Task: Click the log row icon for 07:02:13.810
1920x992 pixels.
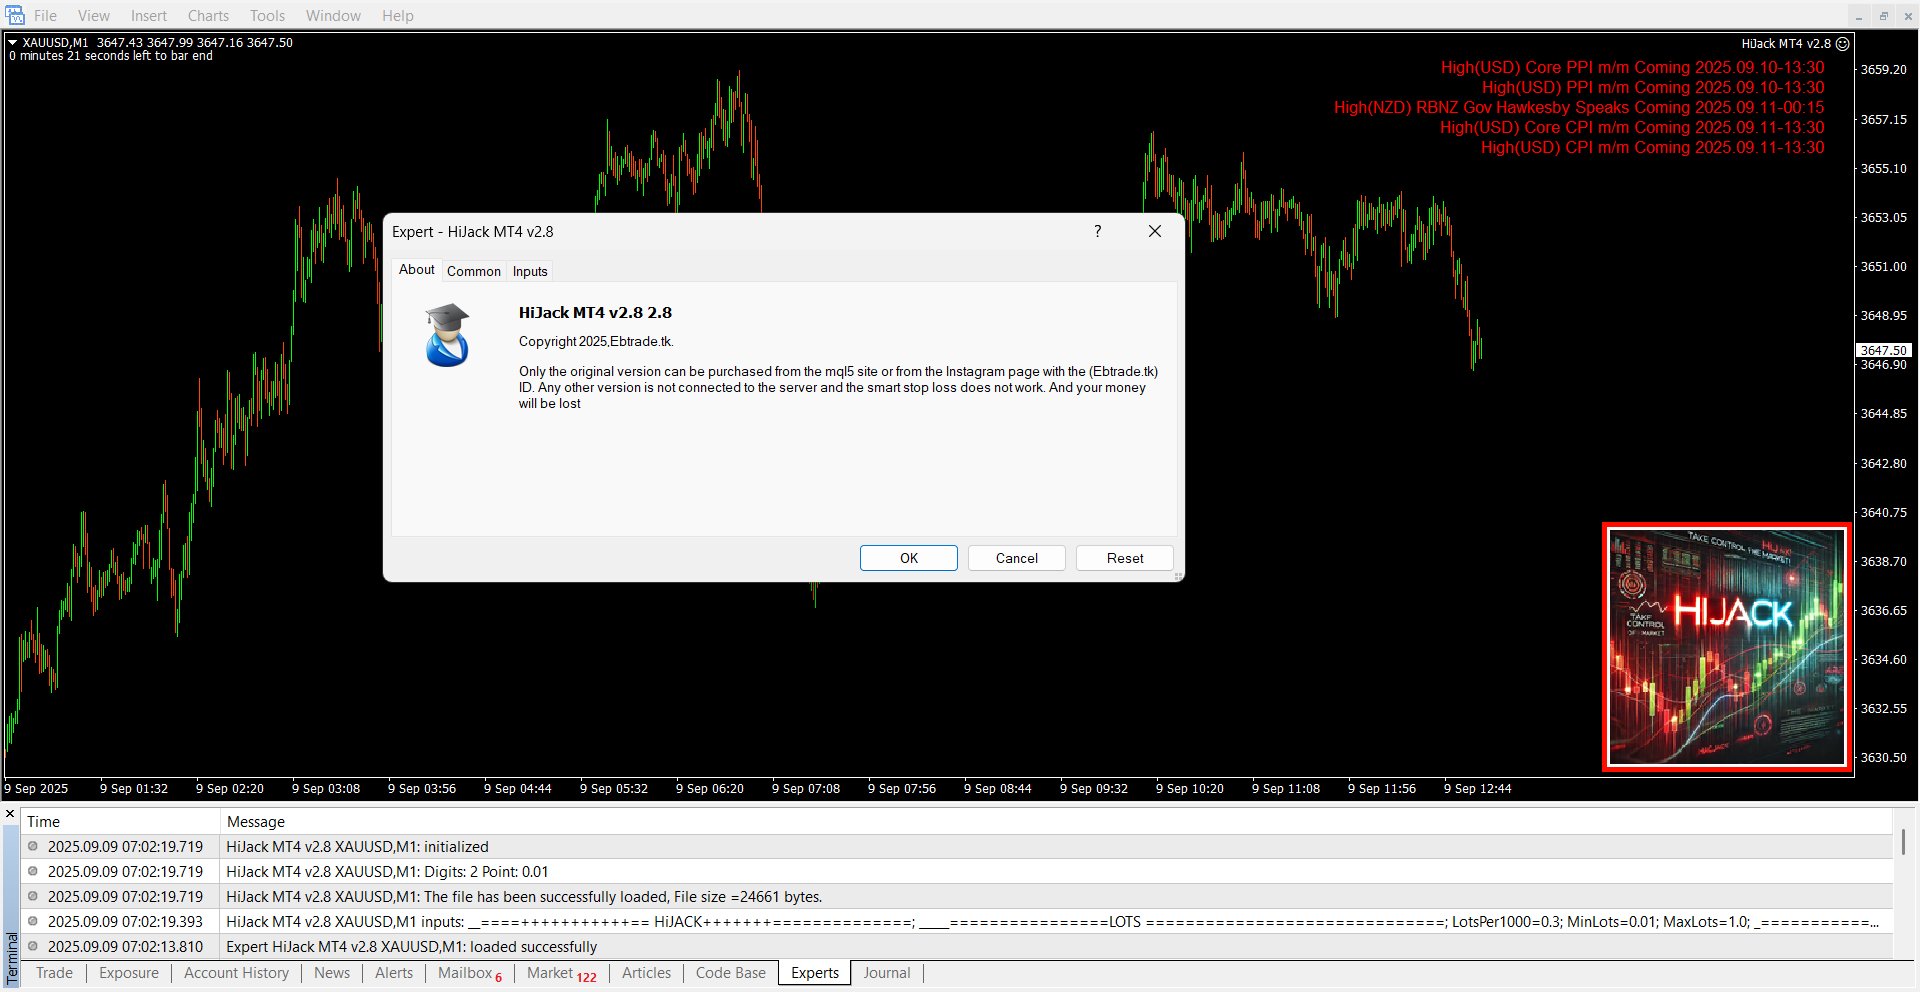Action: pos(33,946)
